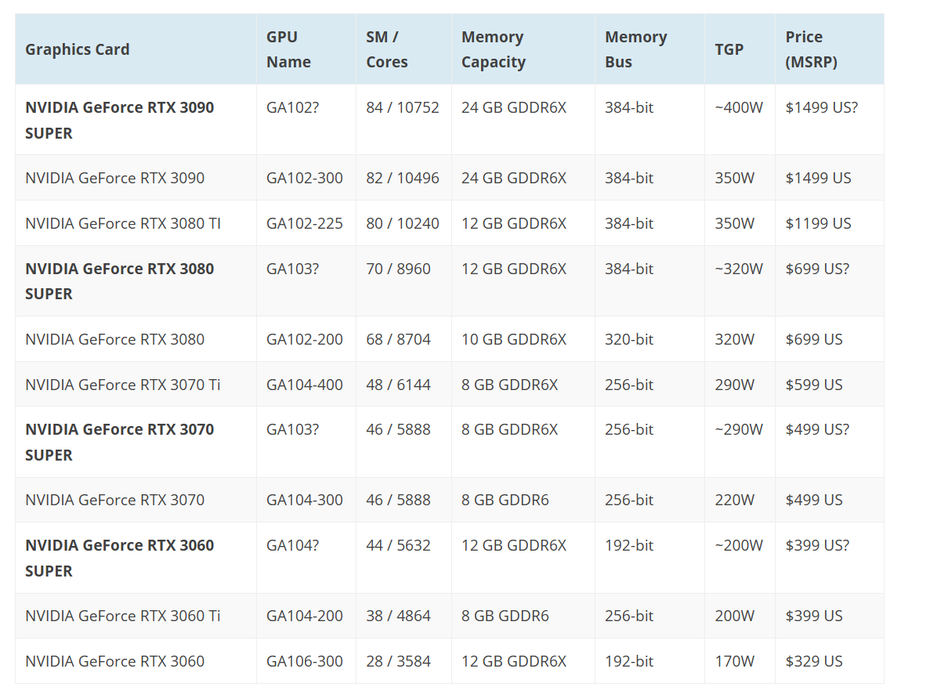Click the 48 / 6144 cores value
The image size is (930, 694).
[x=398, y=385]
